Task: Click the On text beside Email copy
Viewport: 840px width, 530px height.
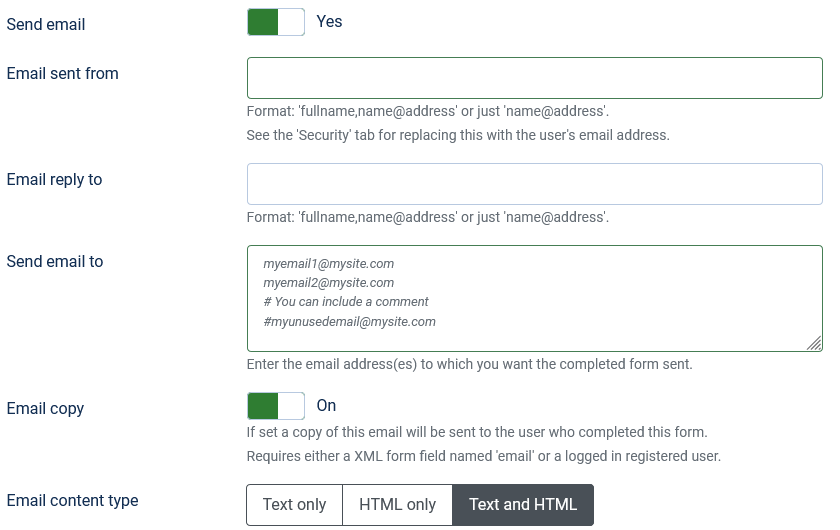Action: click(x=326, y=406)
